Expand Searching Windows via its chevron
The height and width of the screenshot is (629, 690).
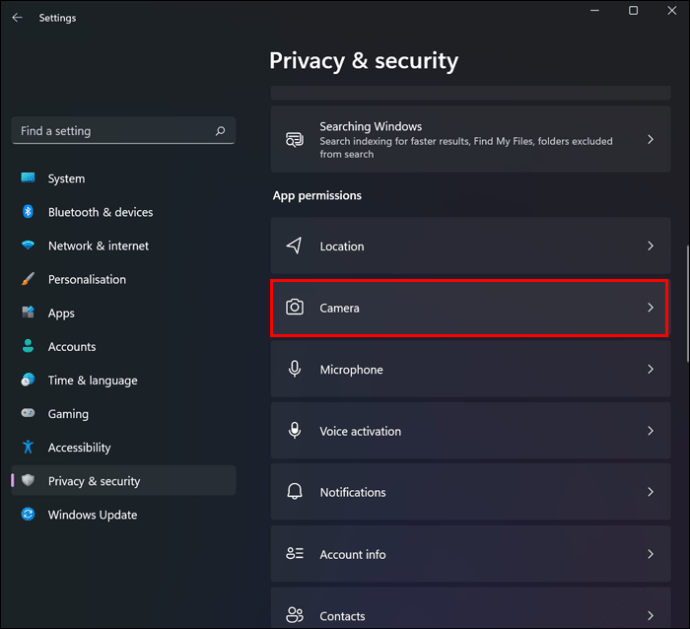(x=650, y=140)
